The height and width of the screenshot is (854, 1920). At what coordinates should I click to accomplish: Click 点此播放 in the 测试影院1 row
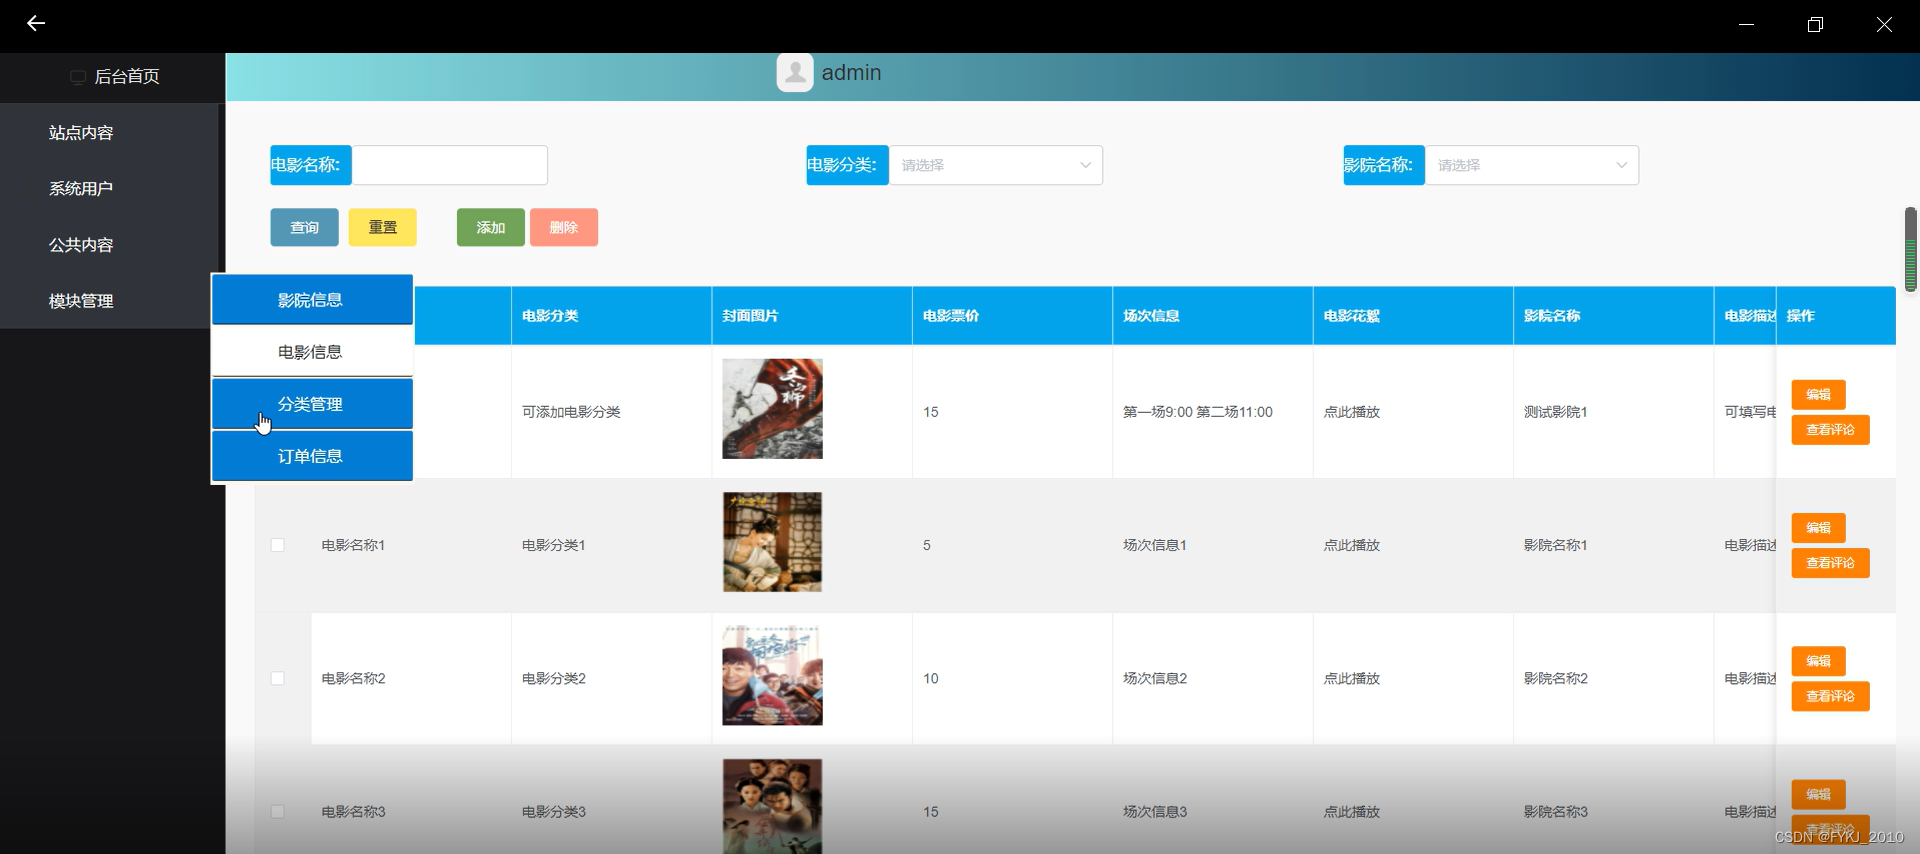[x=1352, y=412]
